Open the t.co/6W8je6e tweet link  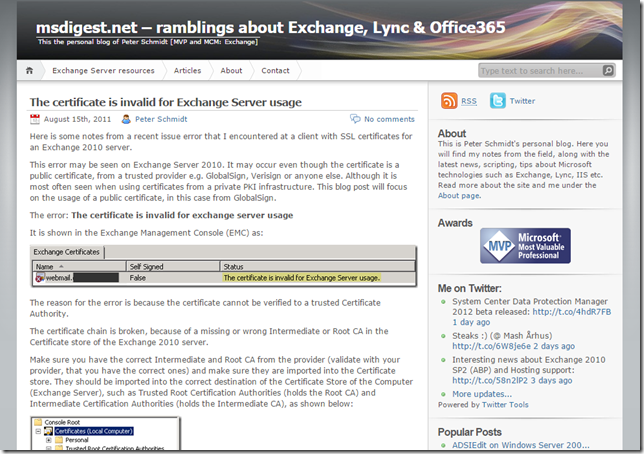pos(492,346)
